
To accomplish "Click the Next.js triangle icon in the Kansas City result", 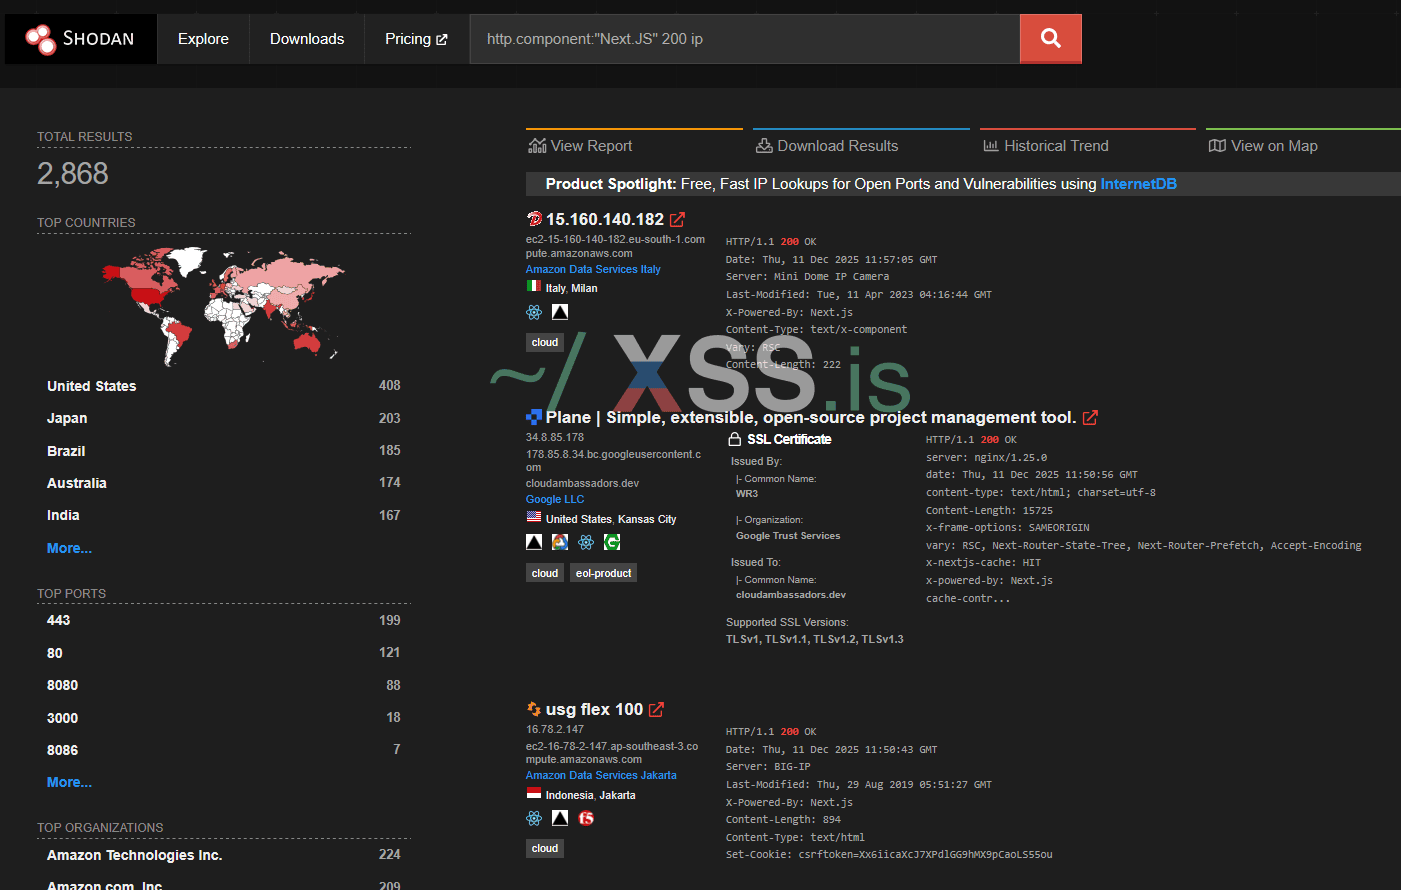I will click(534, 542).
